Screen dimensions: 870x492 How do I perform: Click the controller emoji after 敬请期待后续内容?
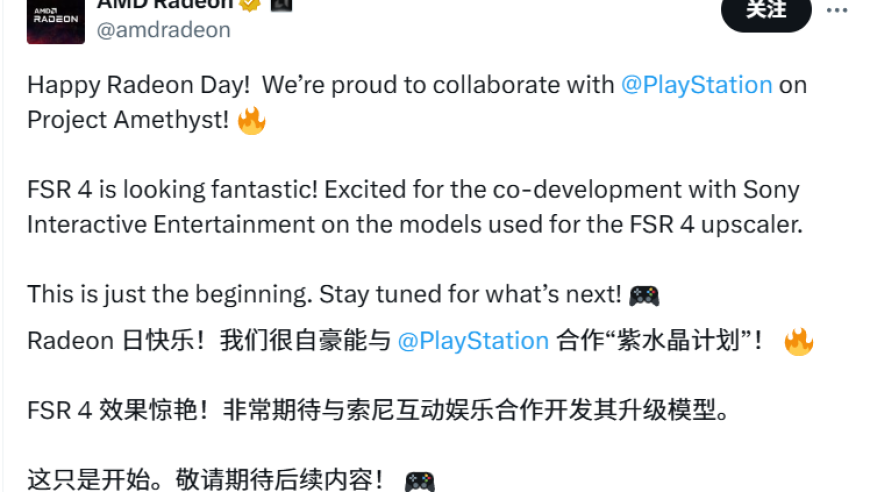click(x=419, y=481)
